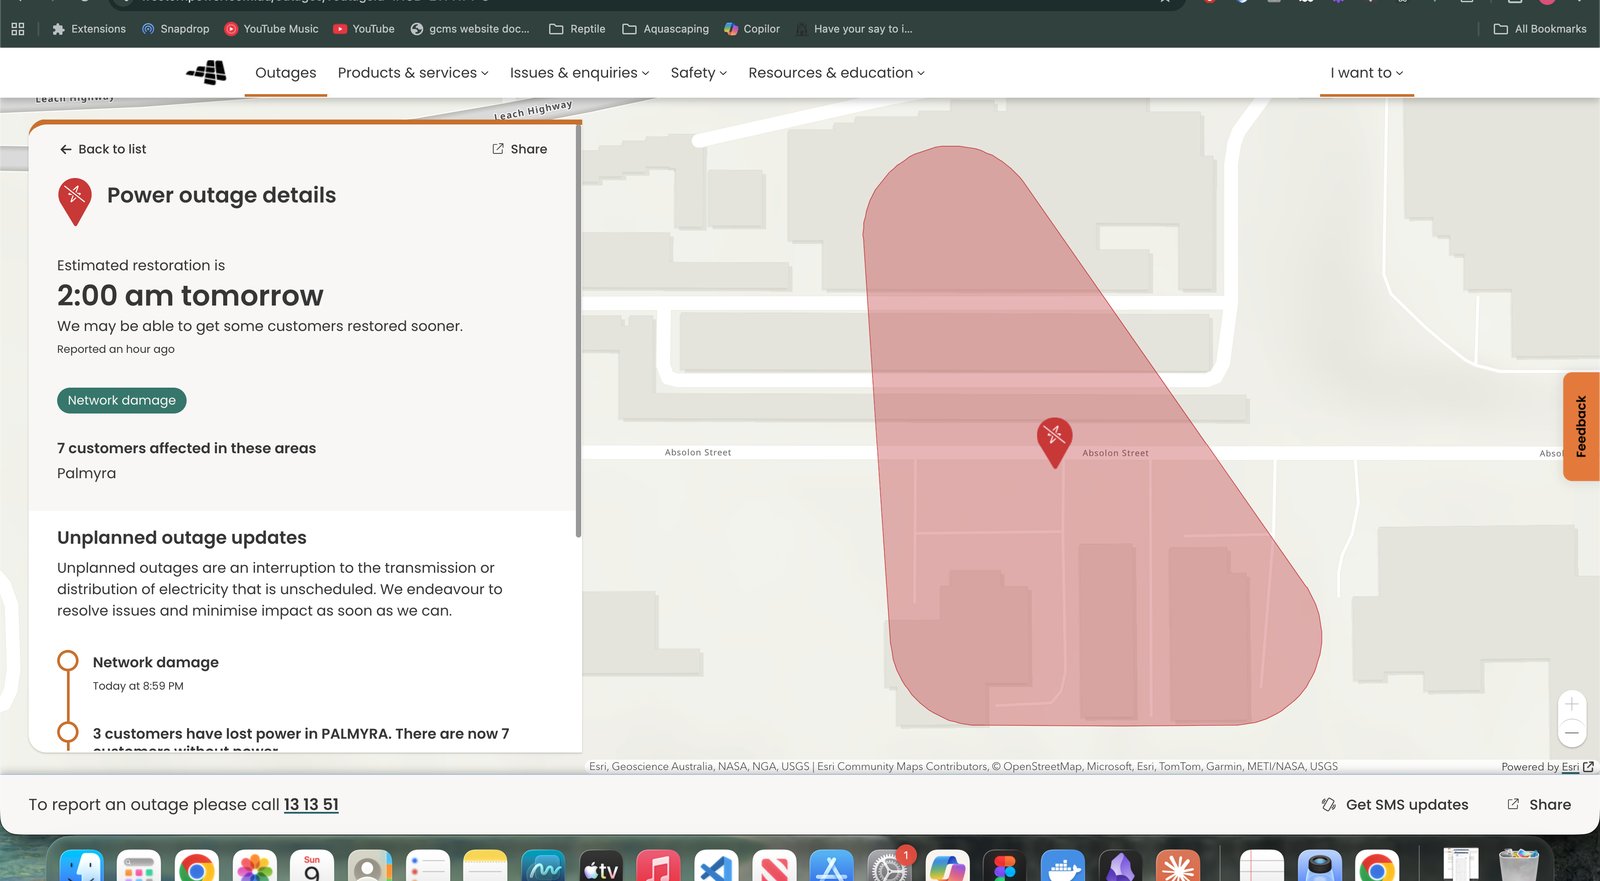Open the I want to dropdown
This screenshot has width=1600, height=881.
1367,73
